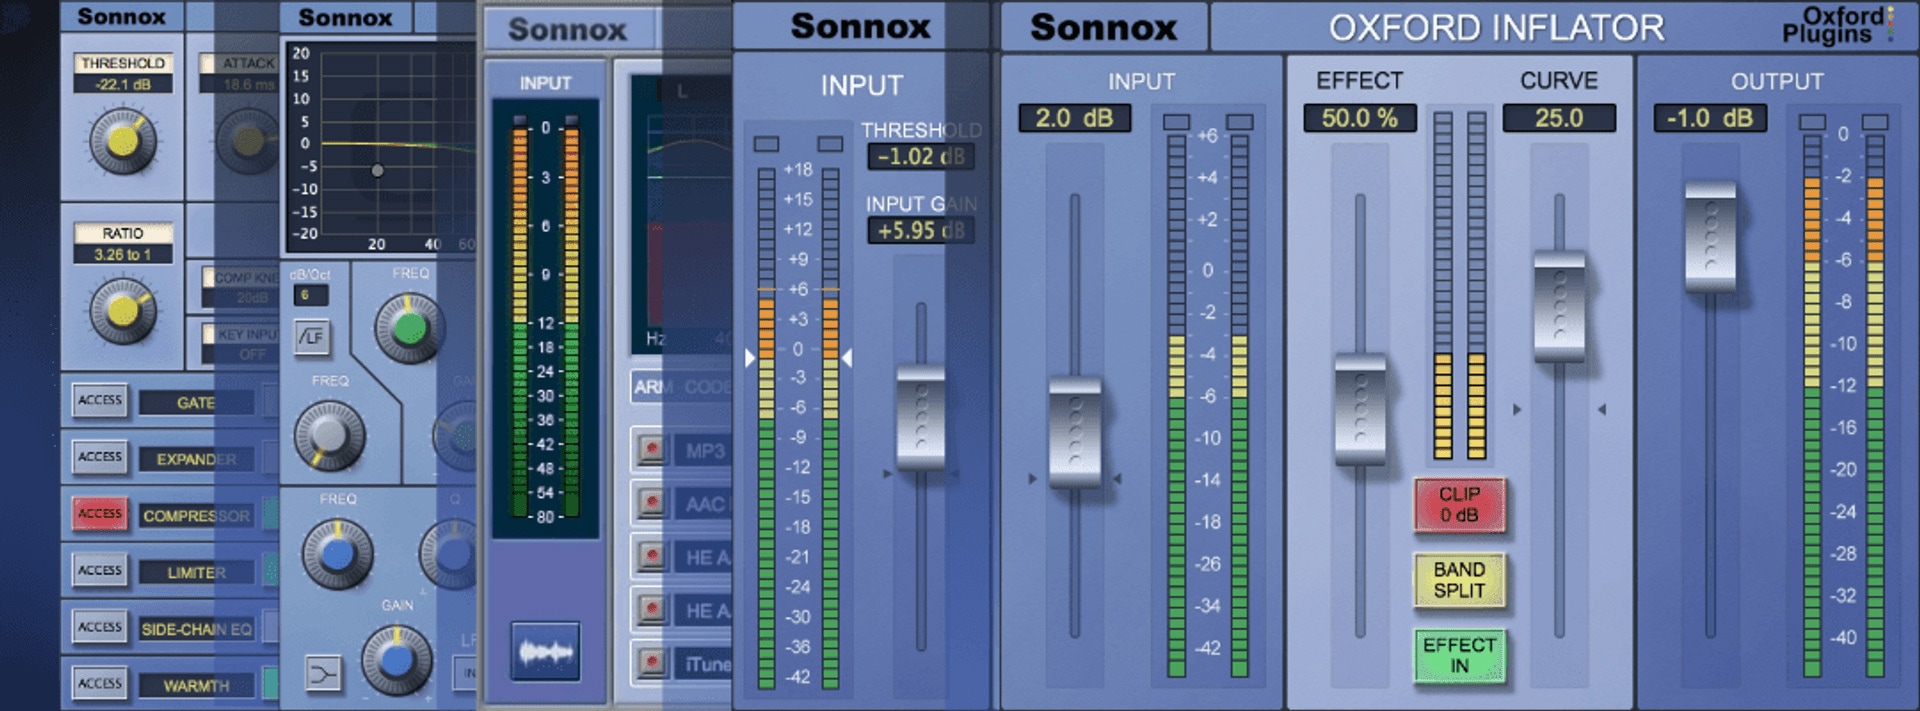Toggle the EFFECT IN button

pyautogui.click(x=1459, y=655)
